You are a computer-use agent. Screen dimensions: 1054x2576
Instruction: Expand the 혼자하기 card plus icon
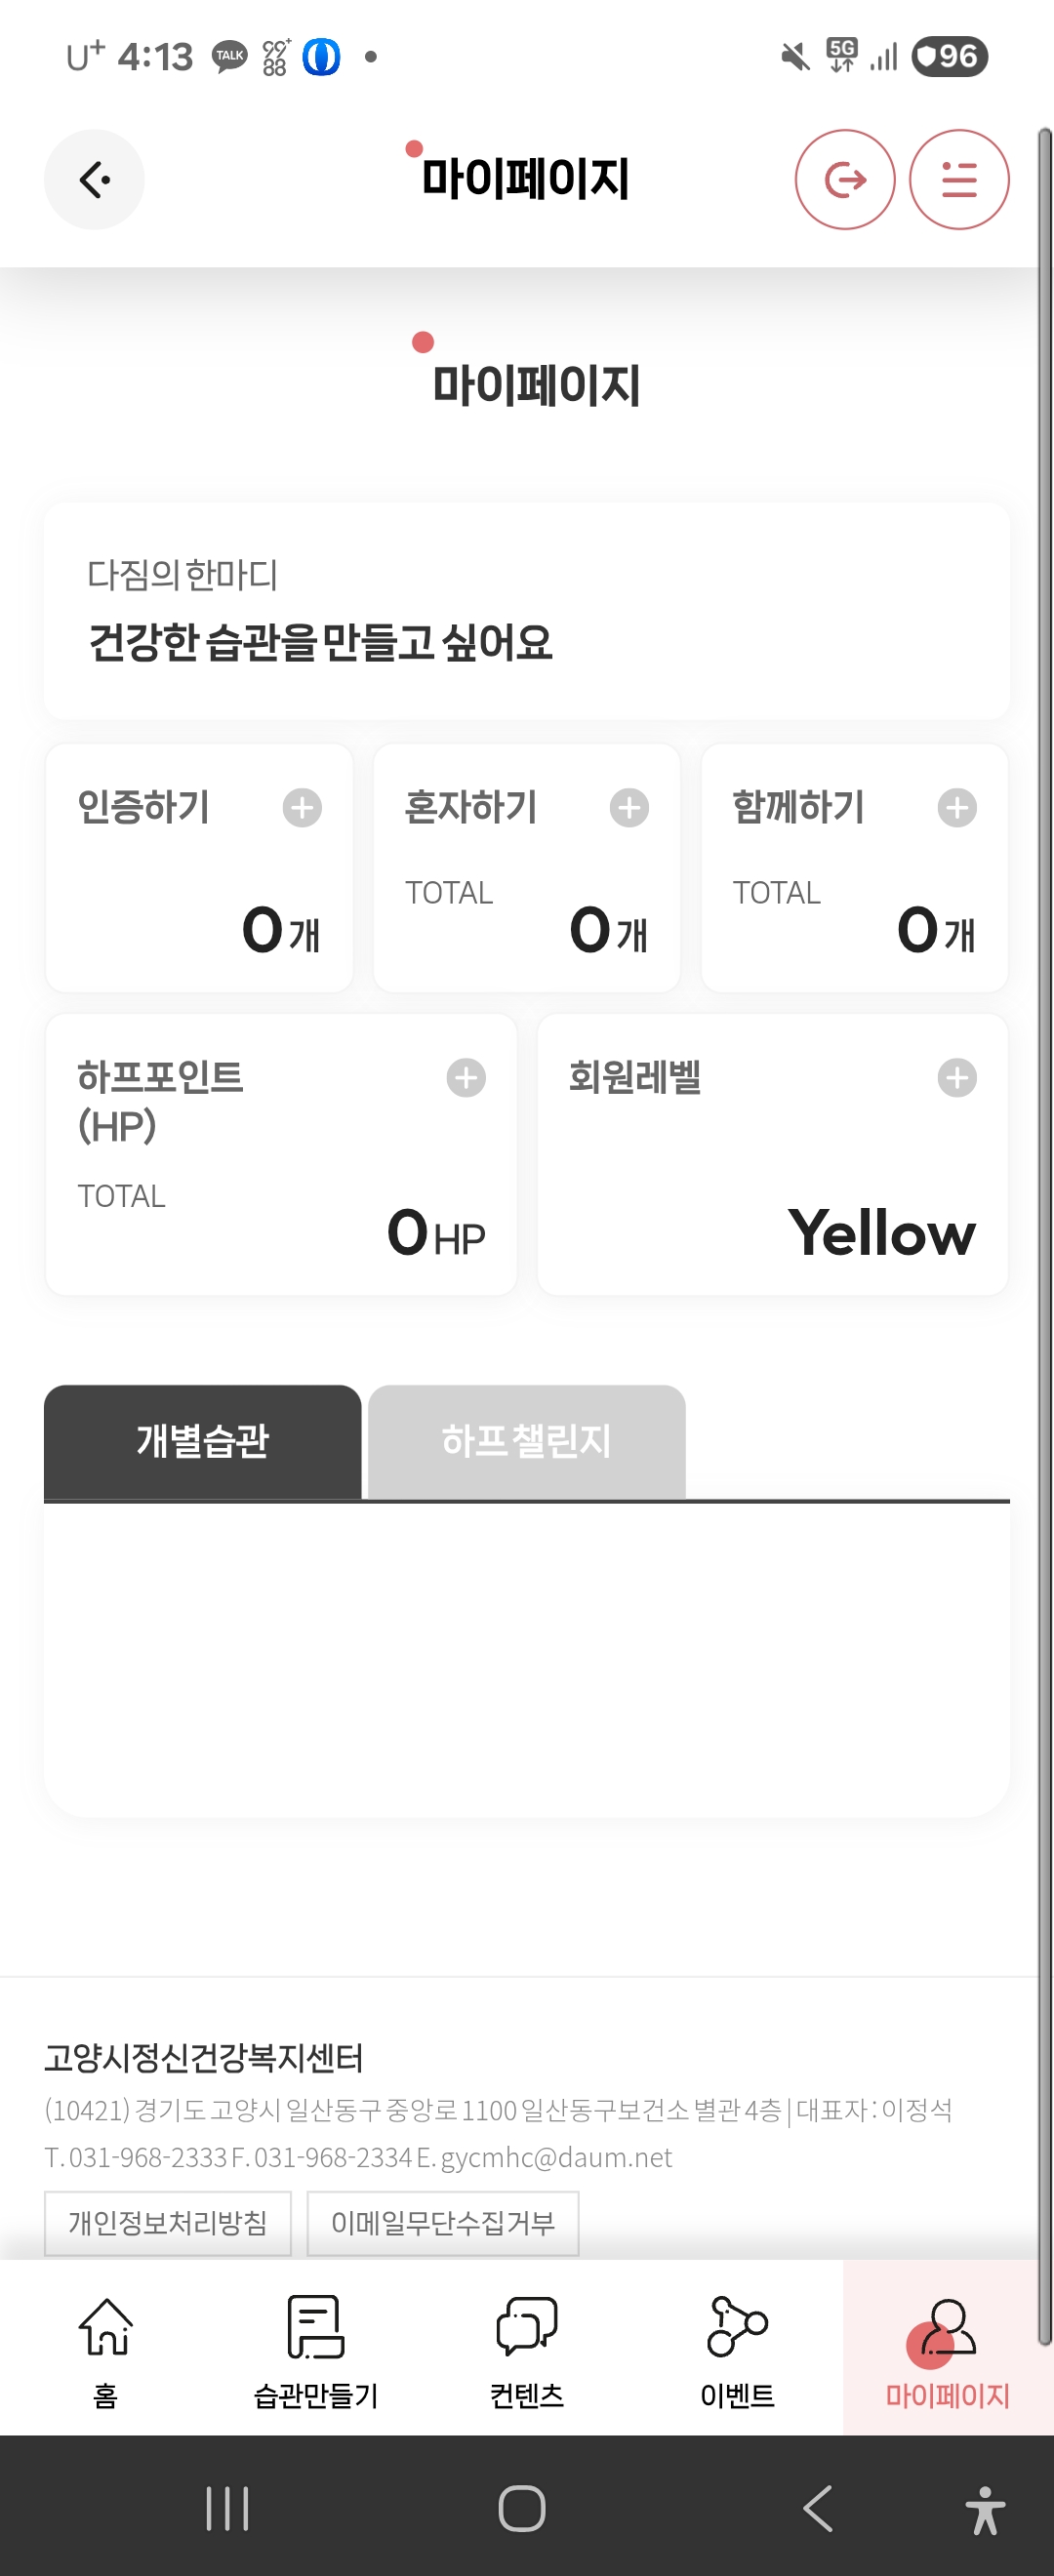pos(629,808)
